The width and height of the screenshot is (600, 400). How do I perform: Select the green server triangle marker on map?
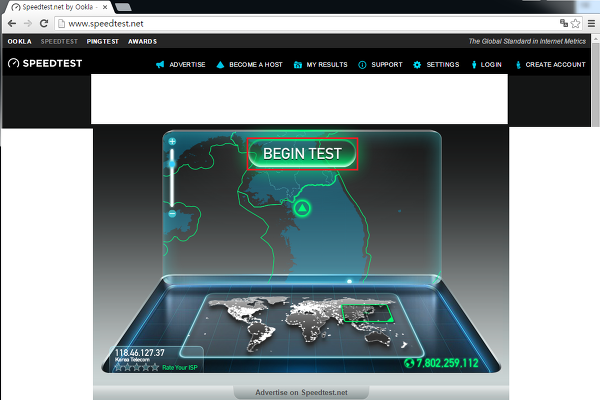(302, 208)
